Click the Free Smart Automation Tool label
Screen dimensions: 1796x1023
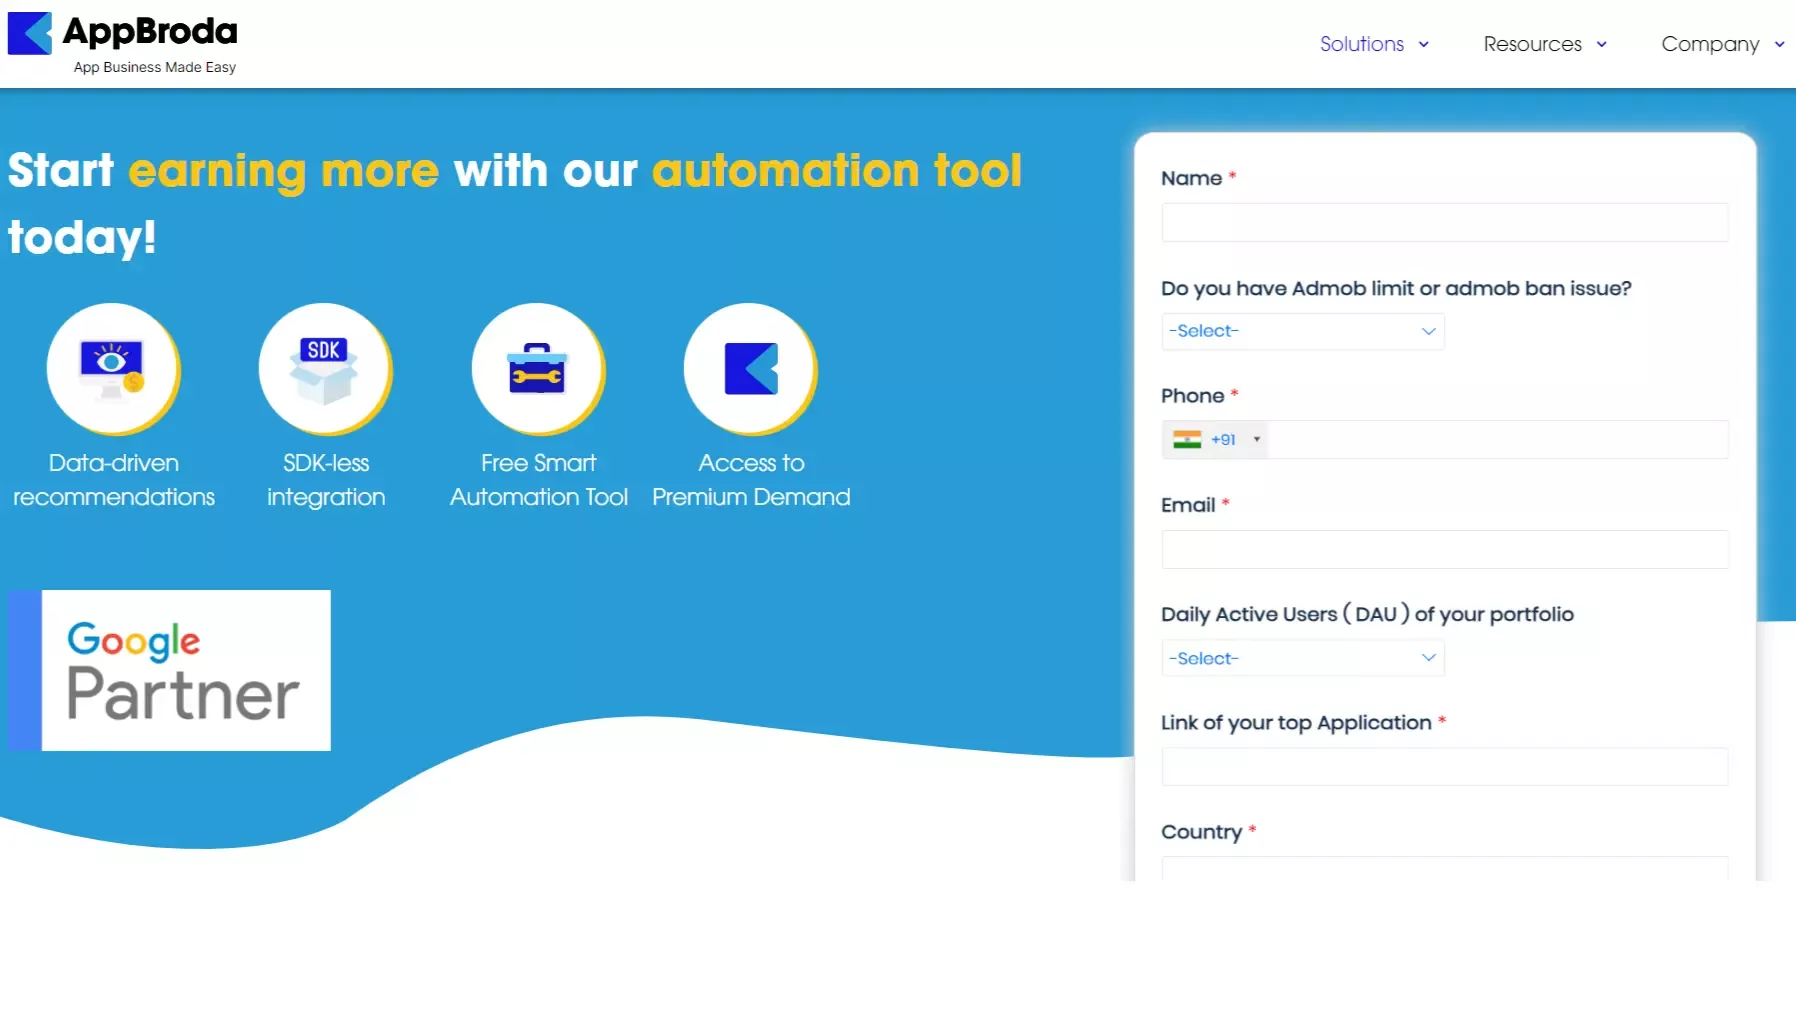[x=538, y=480]
